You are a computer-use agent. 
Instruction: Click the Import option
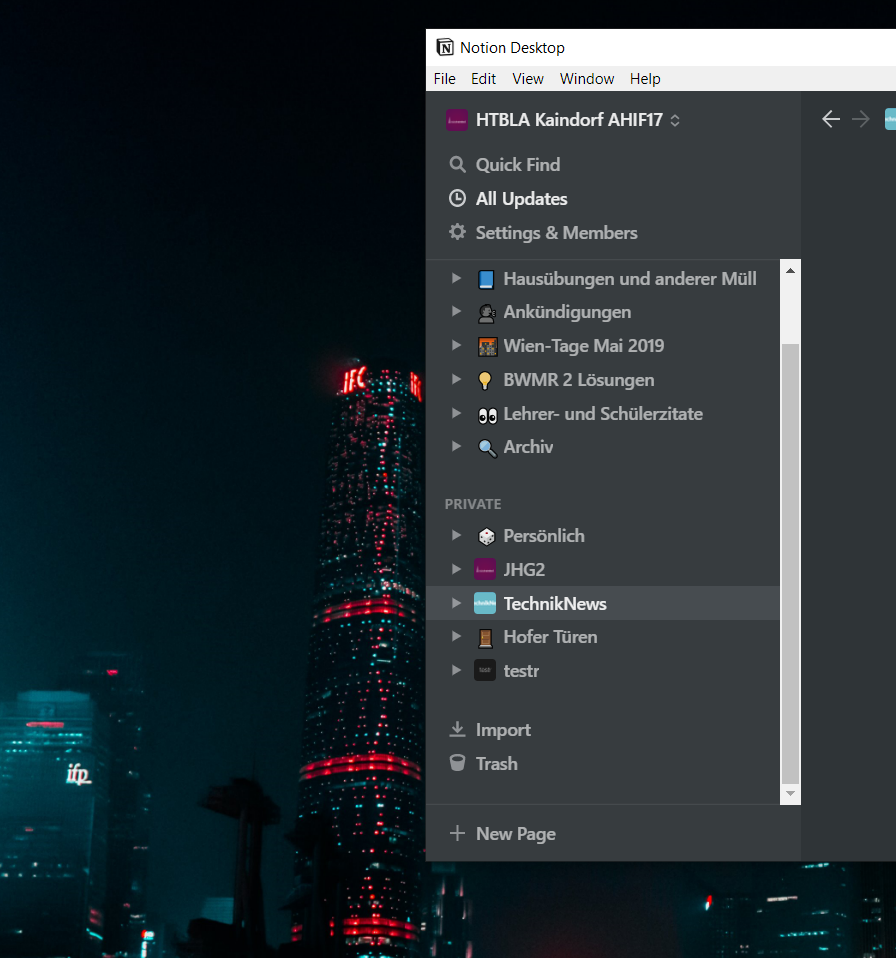coord(503,729)
